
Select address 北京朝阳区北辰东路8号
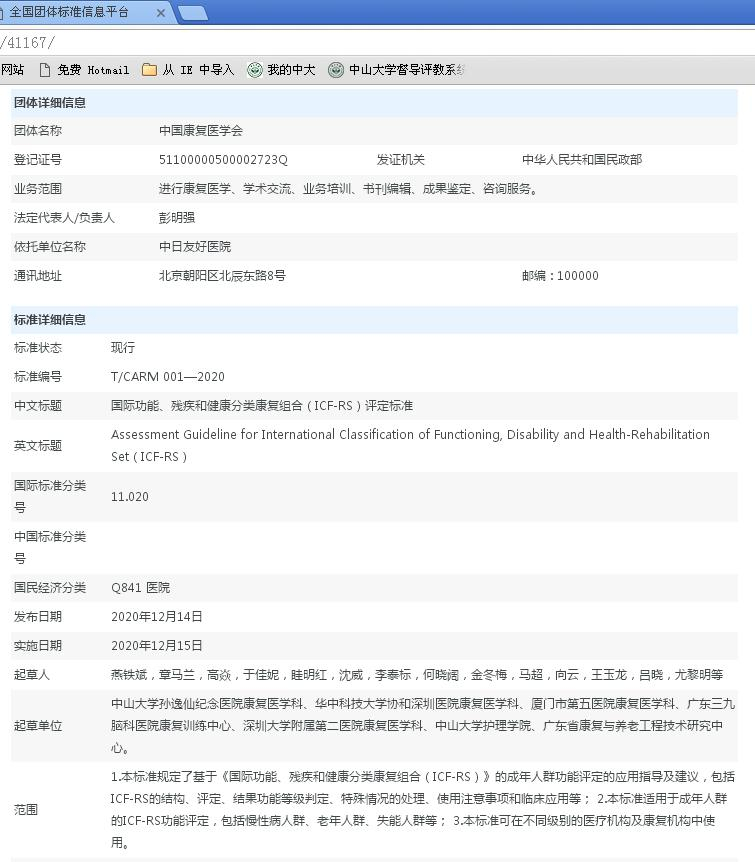[222, 276]
